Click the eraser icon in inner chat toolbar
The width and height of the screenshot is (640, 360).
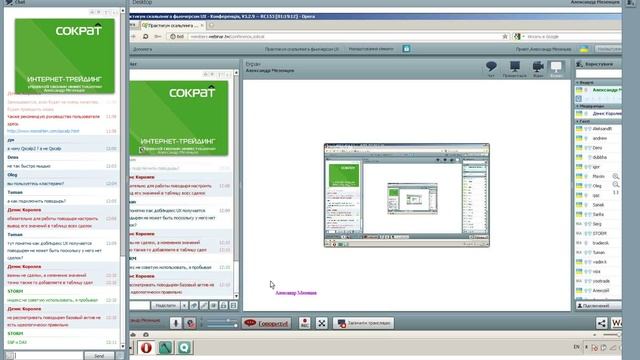tap(193, 305)
